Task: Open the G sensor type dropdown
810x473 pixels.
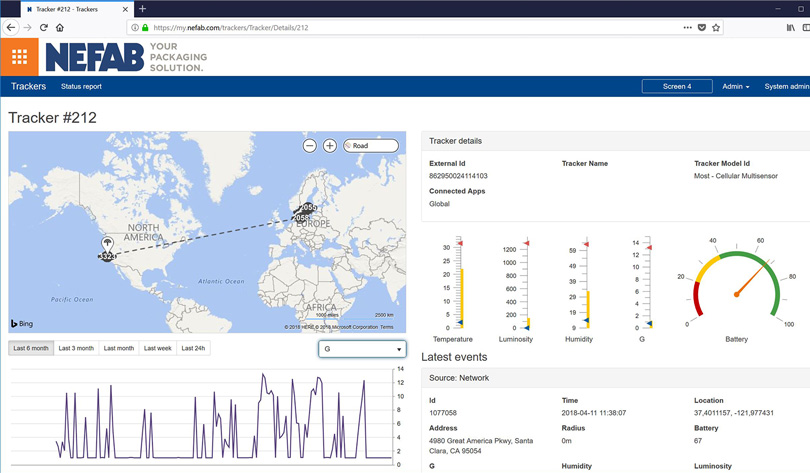Action: [362, 349]
